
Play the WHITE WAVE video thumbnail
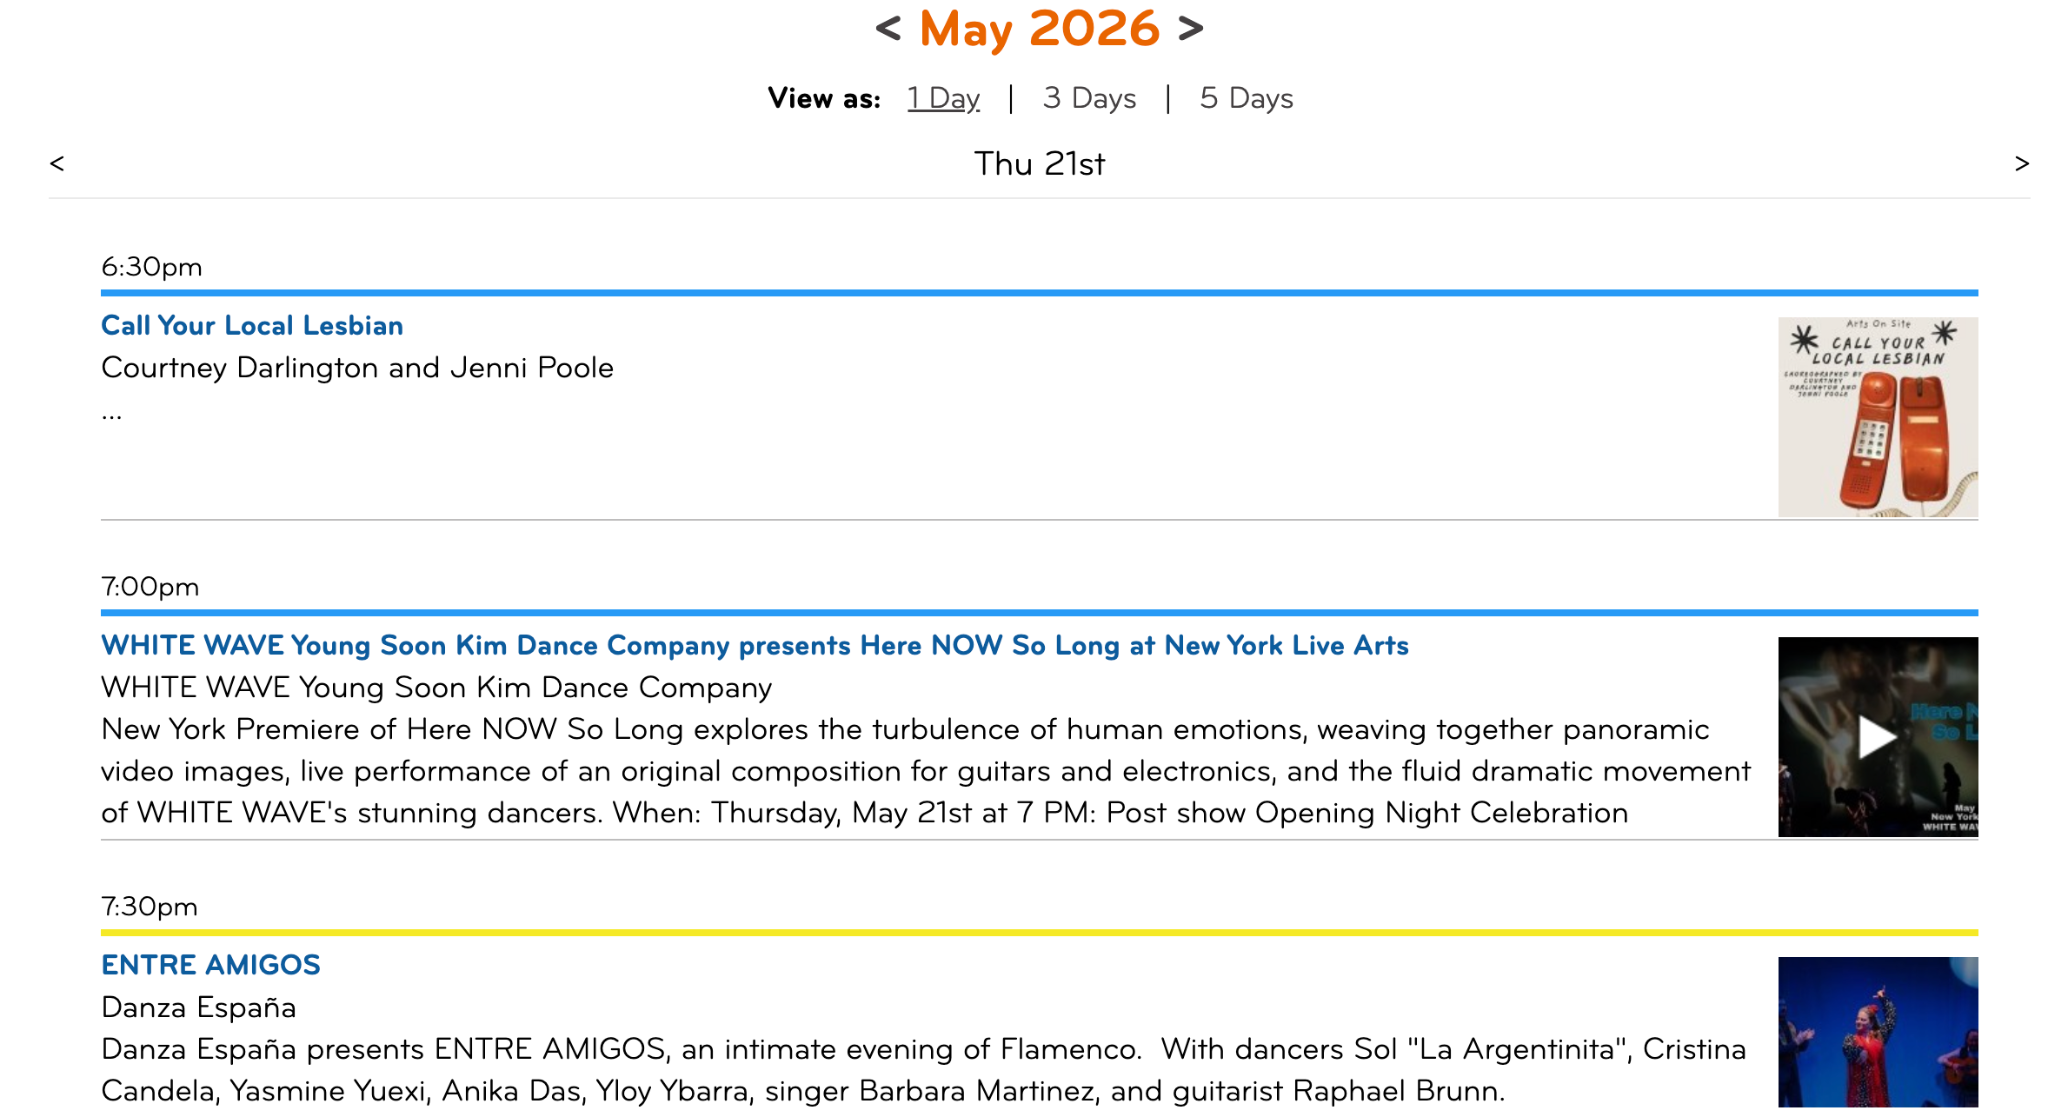coord(1877,737)
